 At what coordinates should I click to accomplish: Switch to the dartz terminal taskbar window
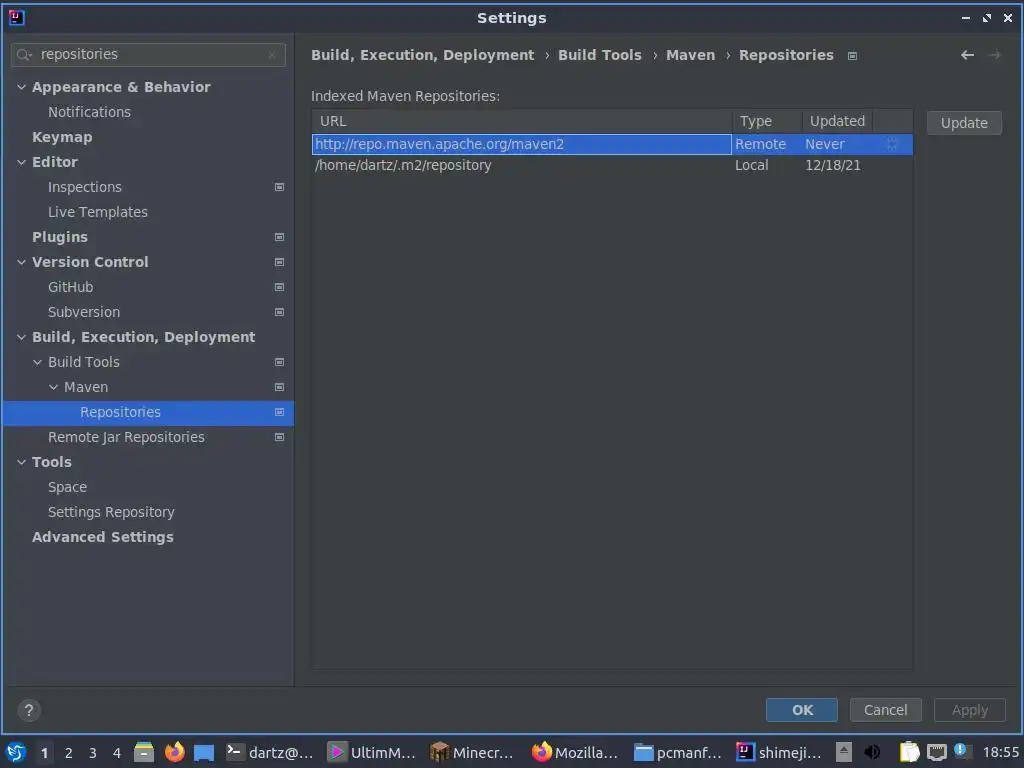[x=270, y=752]
